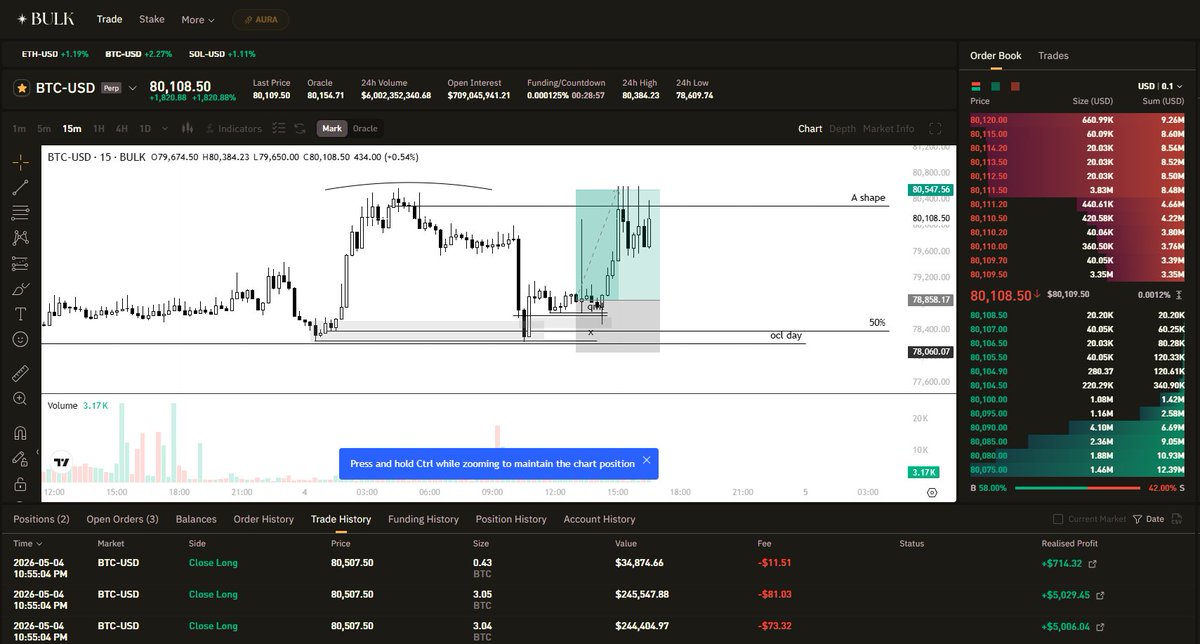Image resolution: width=1200 pixels, height=644 pixels.
Task: Switch chart panel to Depth view
Action: pyautogui.click(x=842, y=128)
